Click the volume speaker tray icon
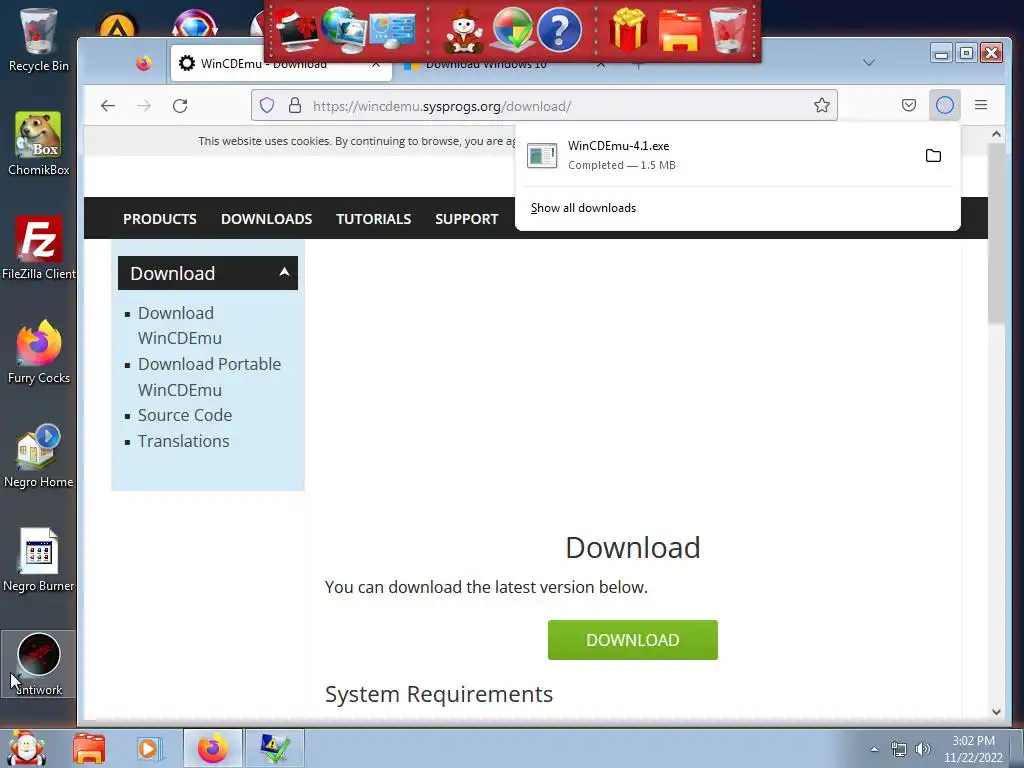Screen dimensions: 1024x768 922,749
